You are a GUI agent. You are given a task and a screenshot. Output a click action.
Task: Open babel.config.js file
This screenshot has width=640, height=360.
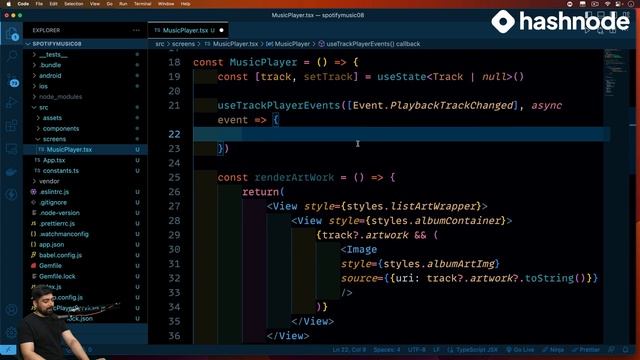coord(86,255)
